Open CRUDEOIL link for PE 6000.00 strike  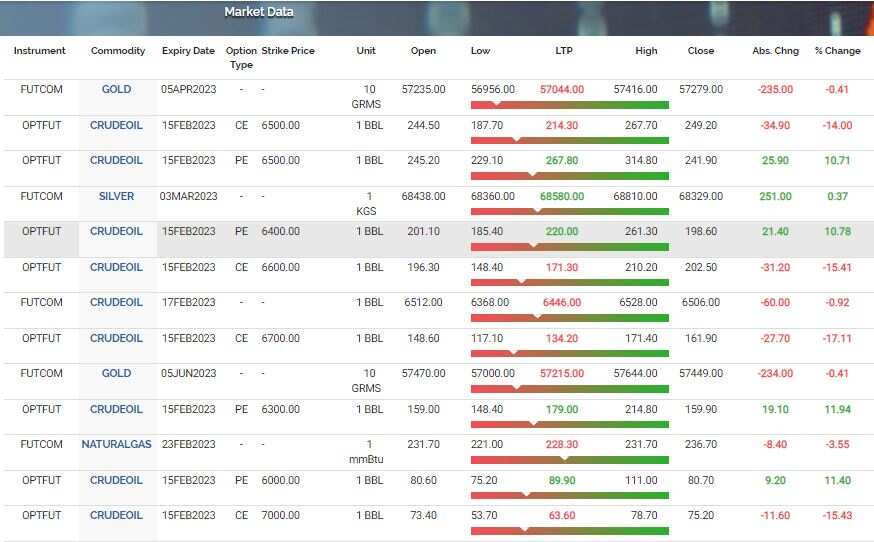click(116, 480)
